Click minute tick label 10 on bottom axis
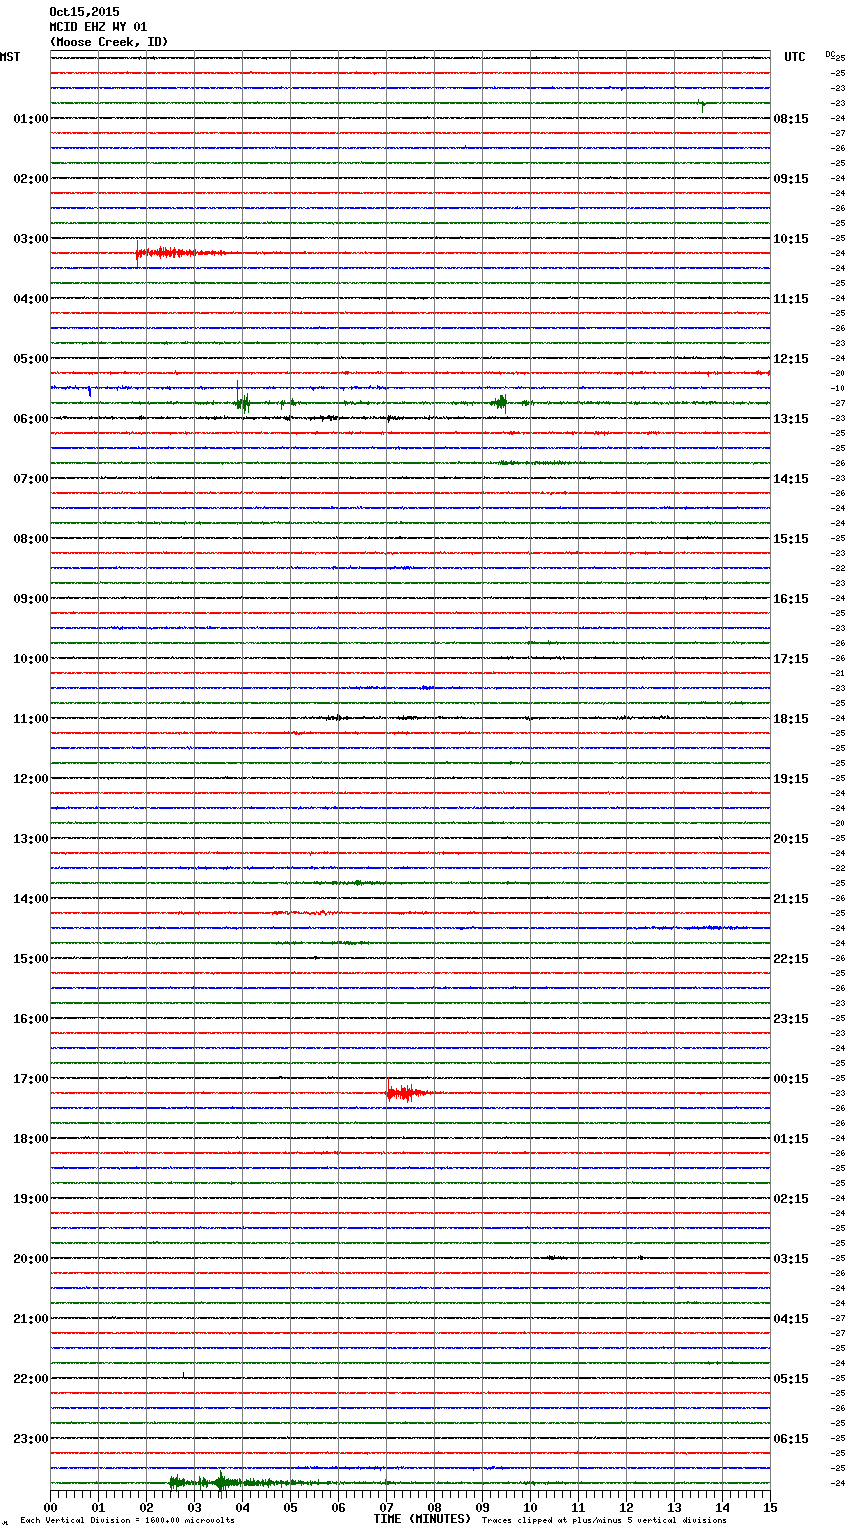Screen dimensions: 850x1534 tap(530, 1507)
